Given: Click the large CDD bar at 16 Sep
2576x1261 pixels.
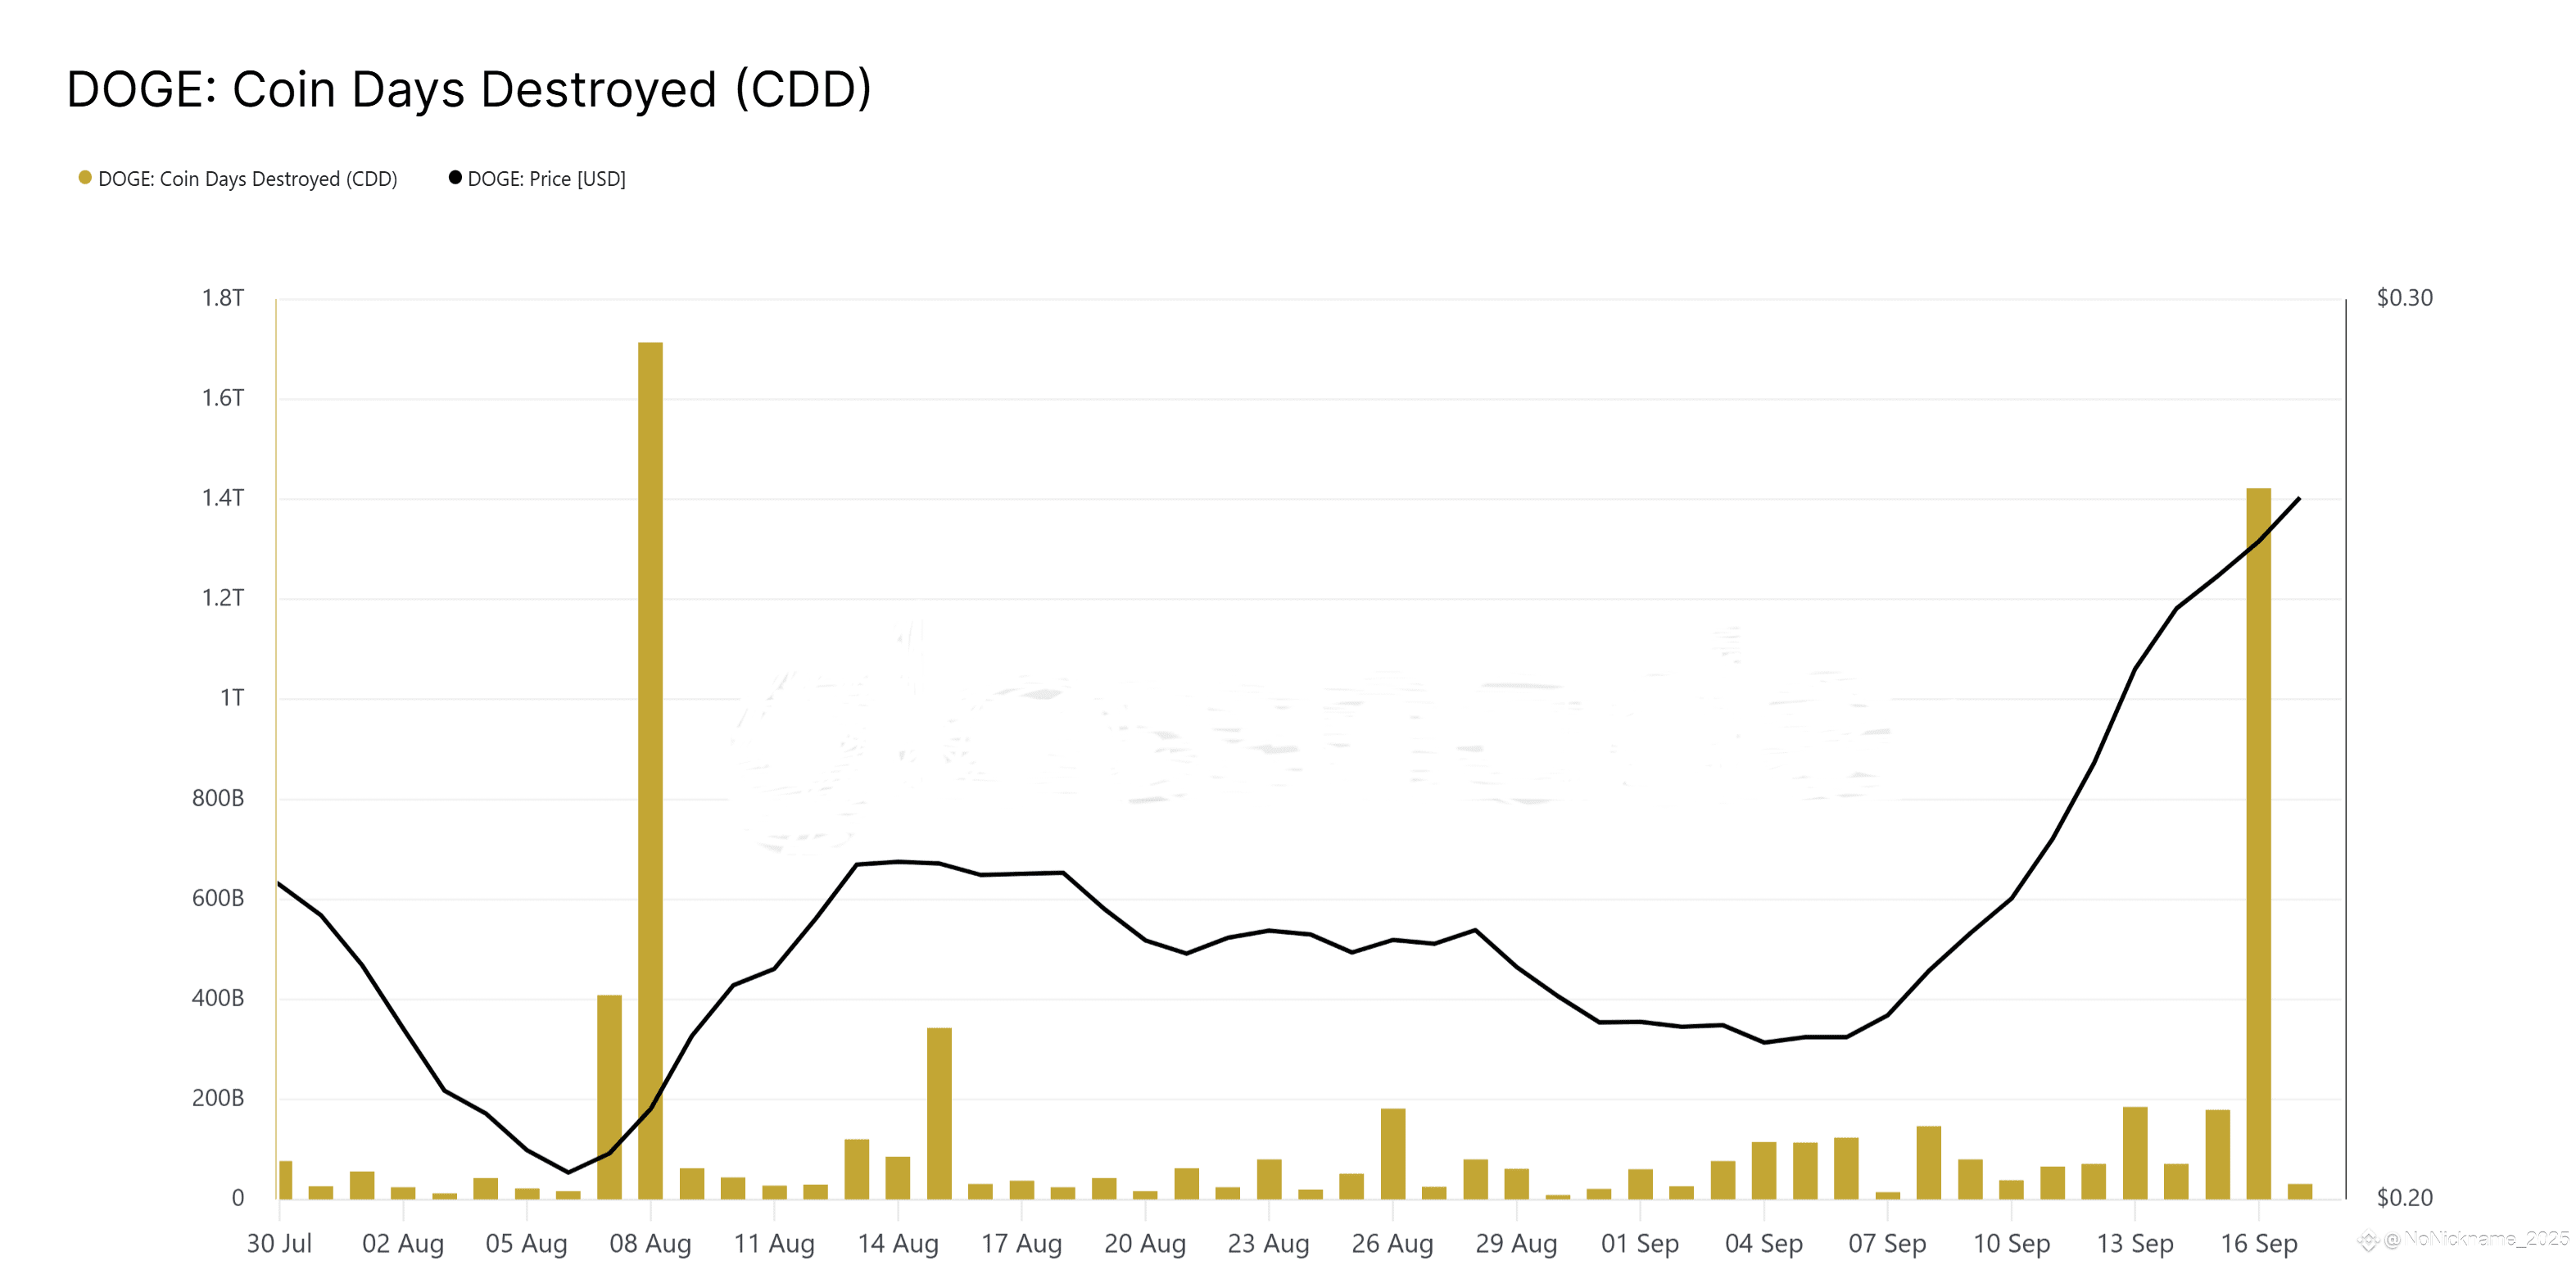Looking at the screenshot, I should point(2258,843).
